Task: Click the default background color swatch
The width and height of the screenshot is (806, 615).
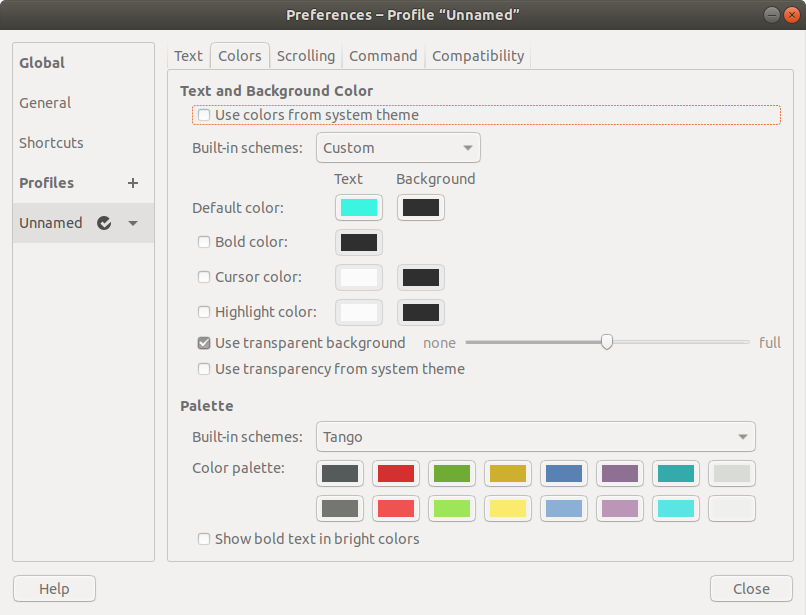Action: pyautogui.click(x=421, y=208)
